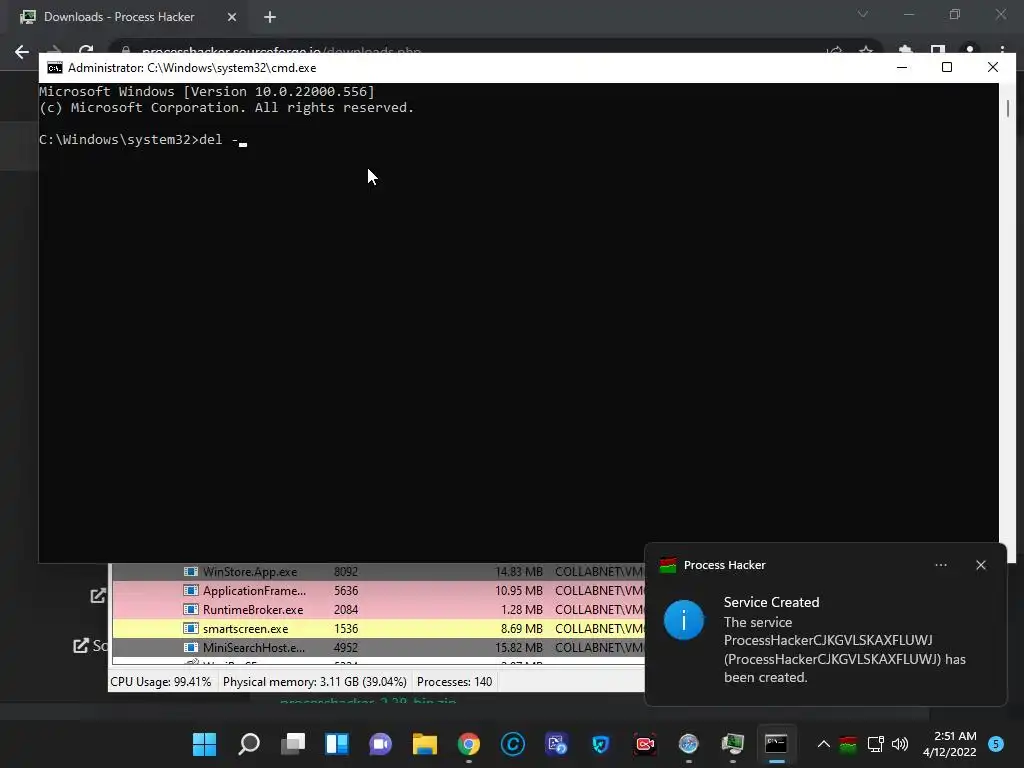Click the Command Prompt taskbar icon
This screenshot has width=1024, height=768.
point(776,744)
